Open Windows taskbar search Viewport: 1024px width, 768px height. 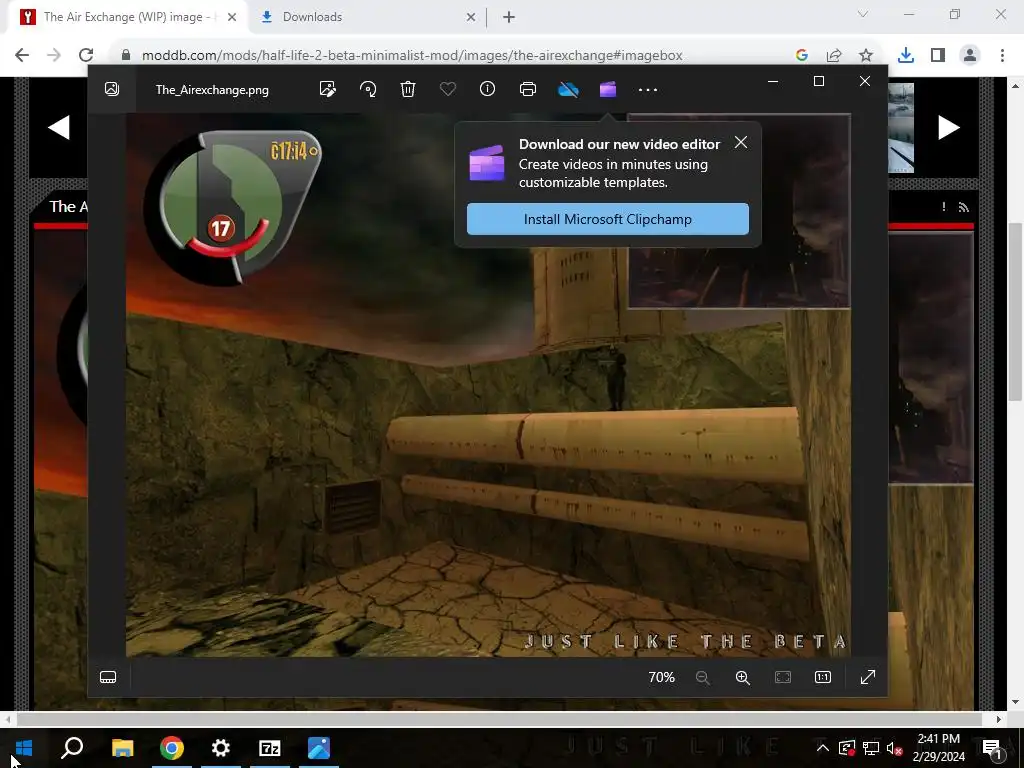pos(72,748)
